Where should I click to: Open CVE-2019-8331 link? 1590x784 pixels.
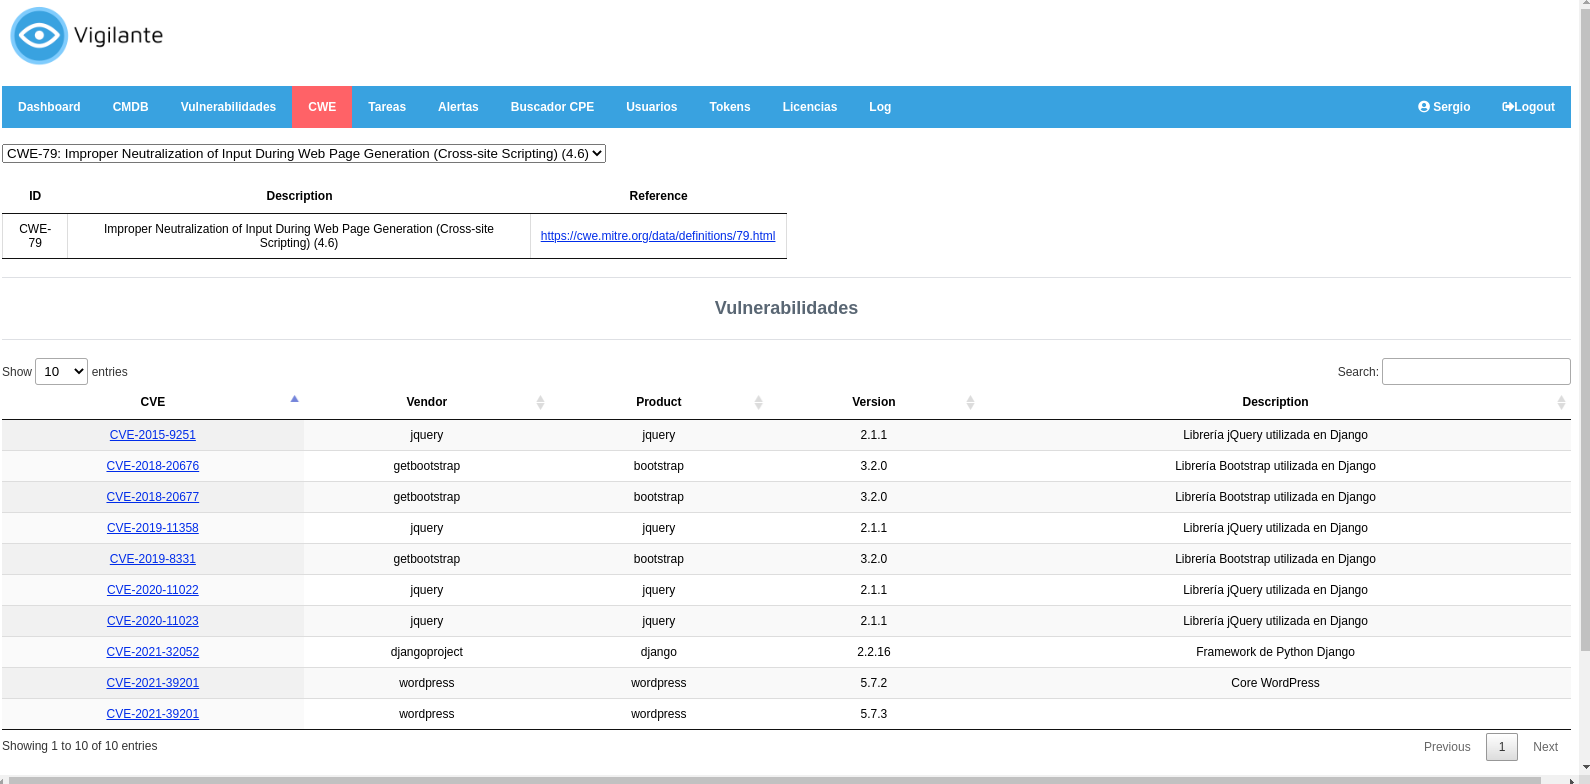[153, 559]
